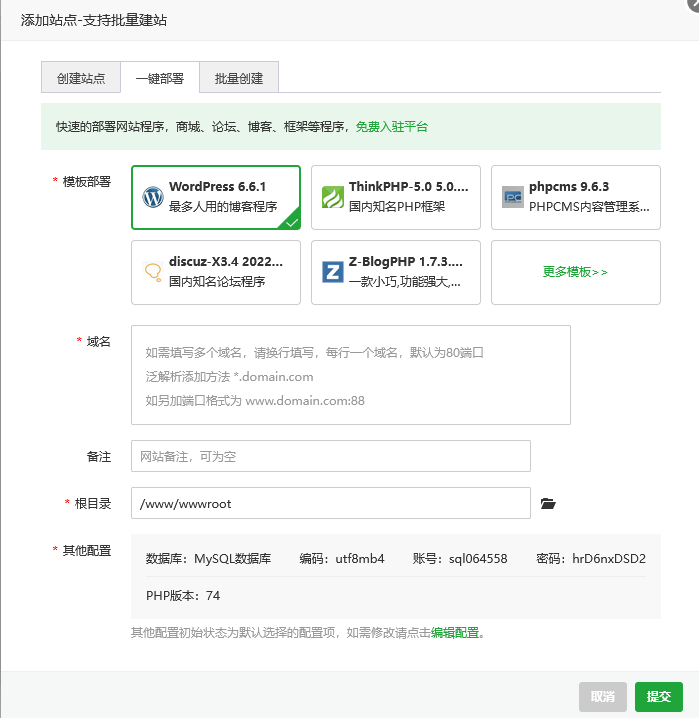This screenshot has height=718, width=699.
Task: Focus the 域名 text area
Action: pos(350,375)
